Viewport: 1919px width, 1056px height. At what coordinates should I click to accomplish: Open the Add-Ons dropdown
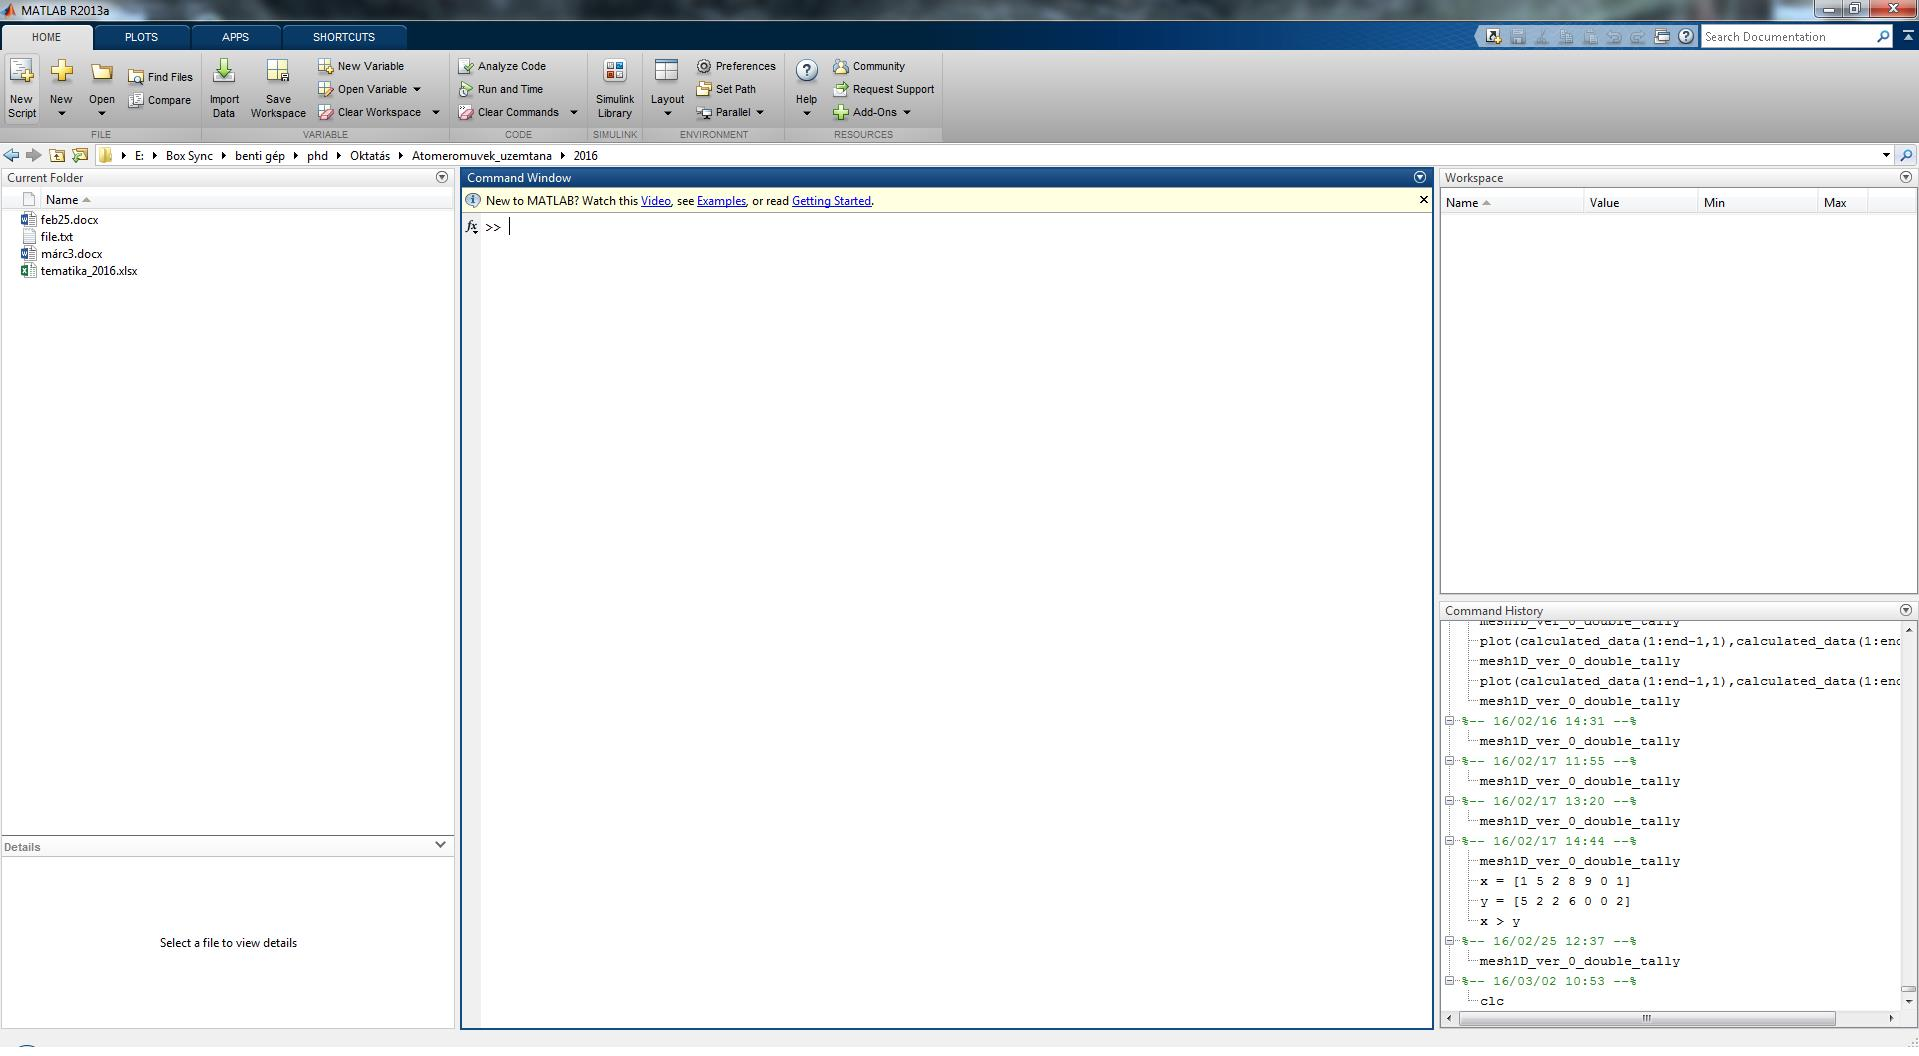tap(873, 112)
